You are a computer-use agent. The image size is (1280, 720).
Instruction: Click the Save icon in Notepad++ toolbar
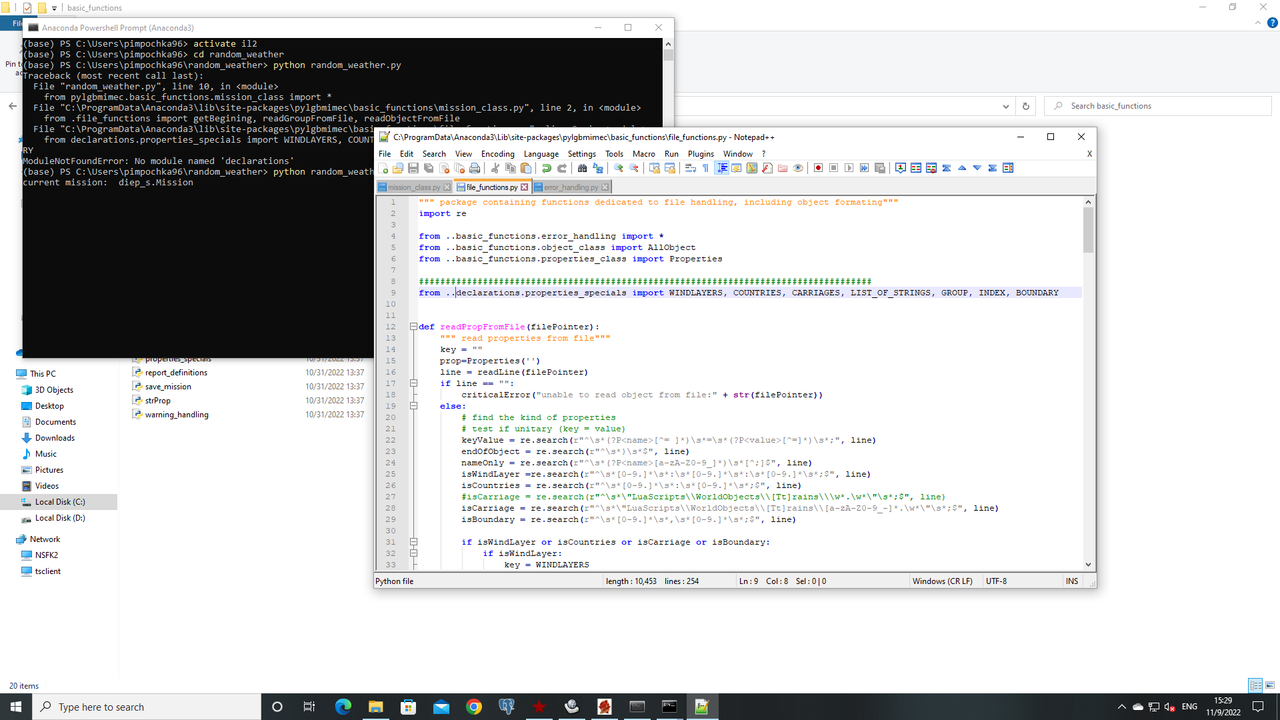413,168
